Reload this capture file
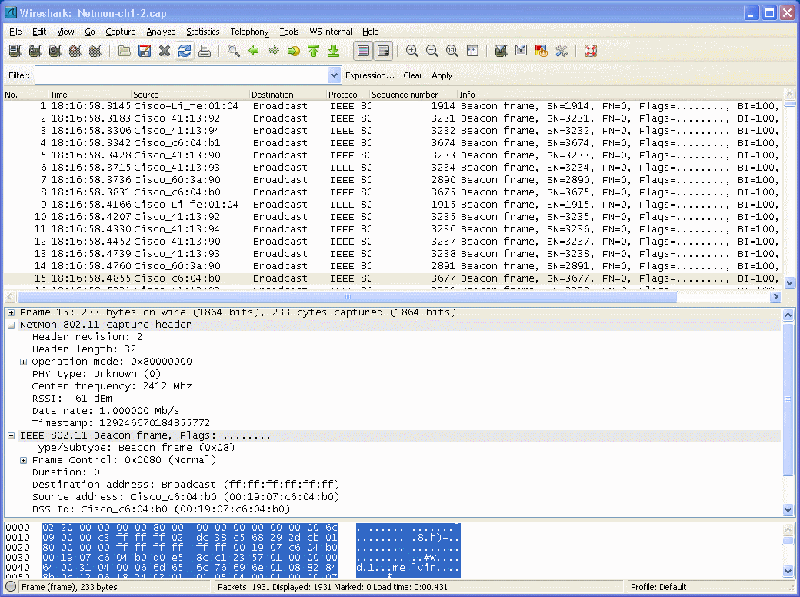The image size is (800, 597). click(184, 51)
